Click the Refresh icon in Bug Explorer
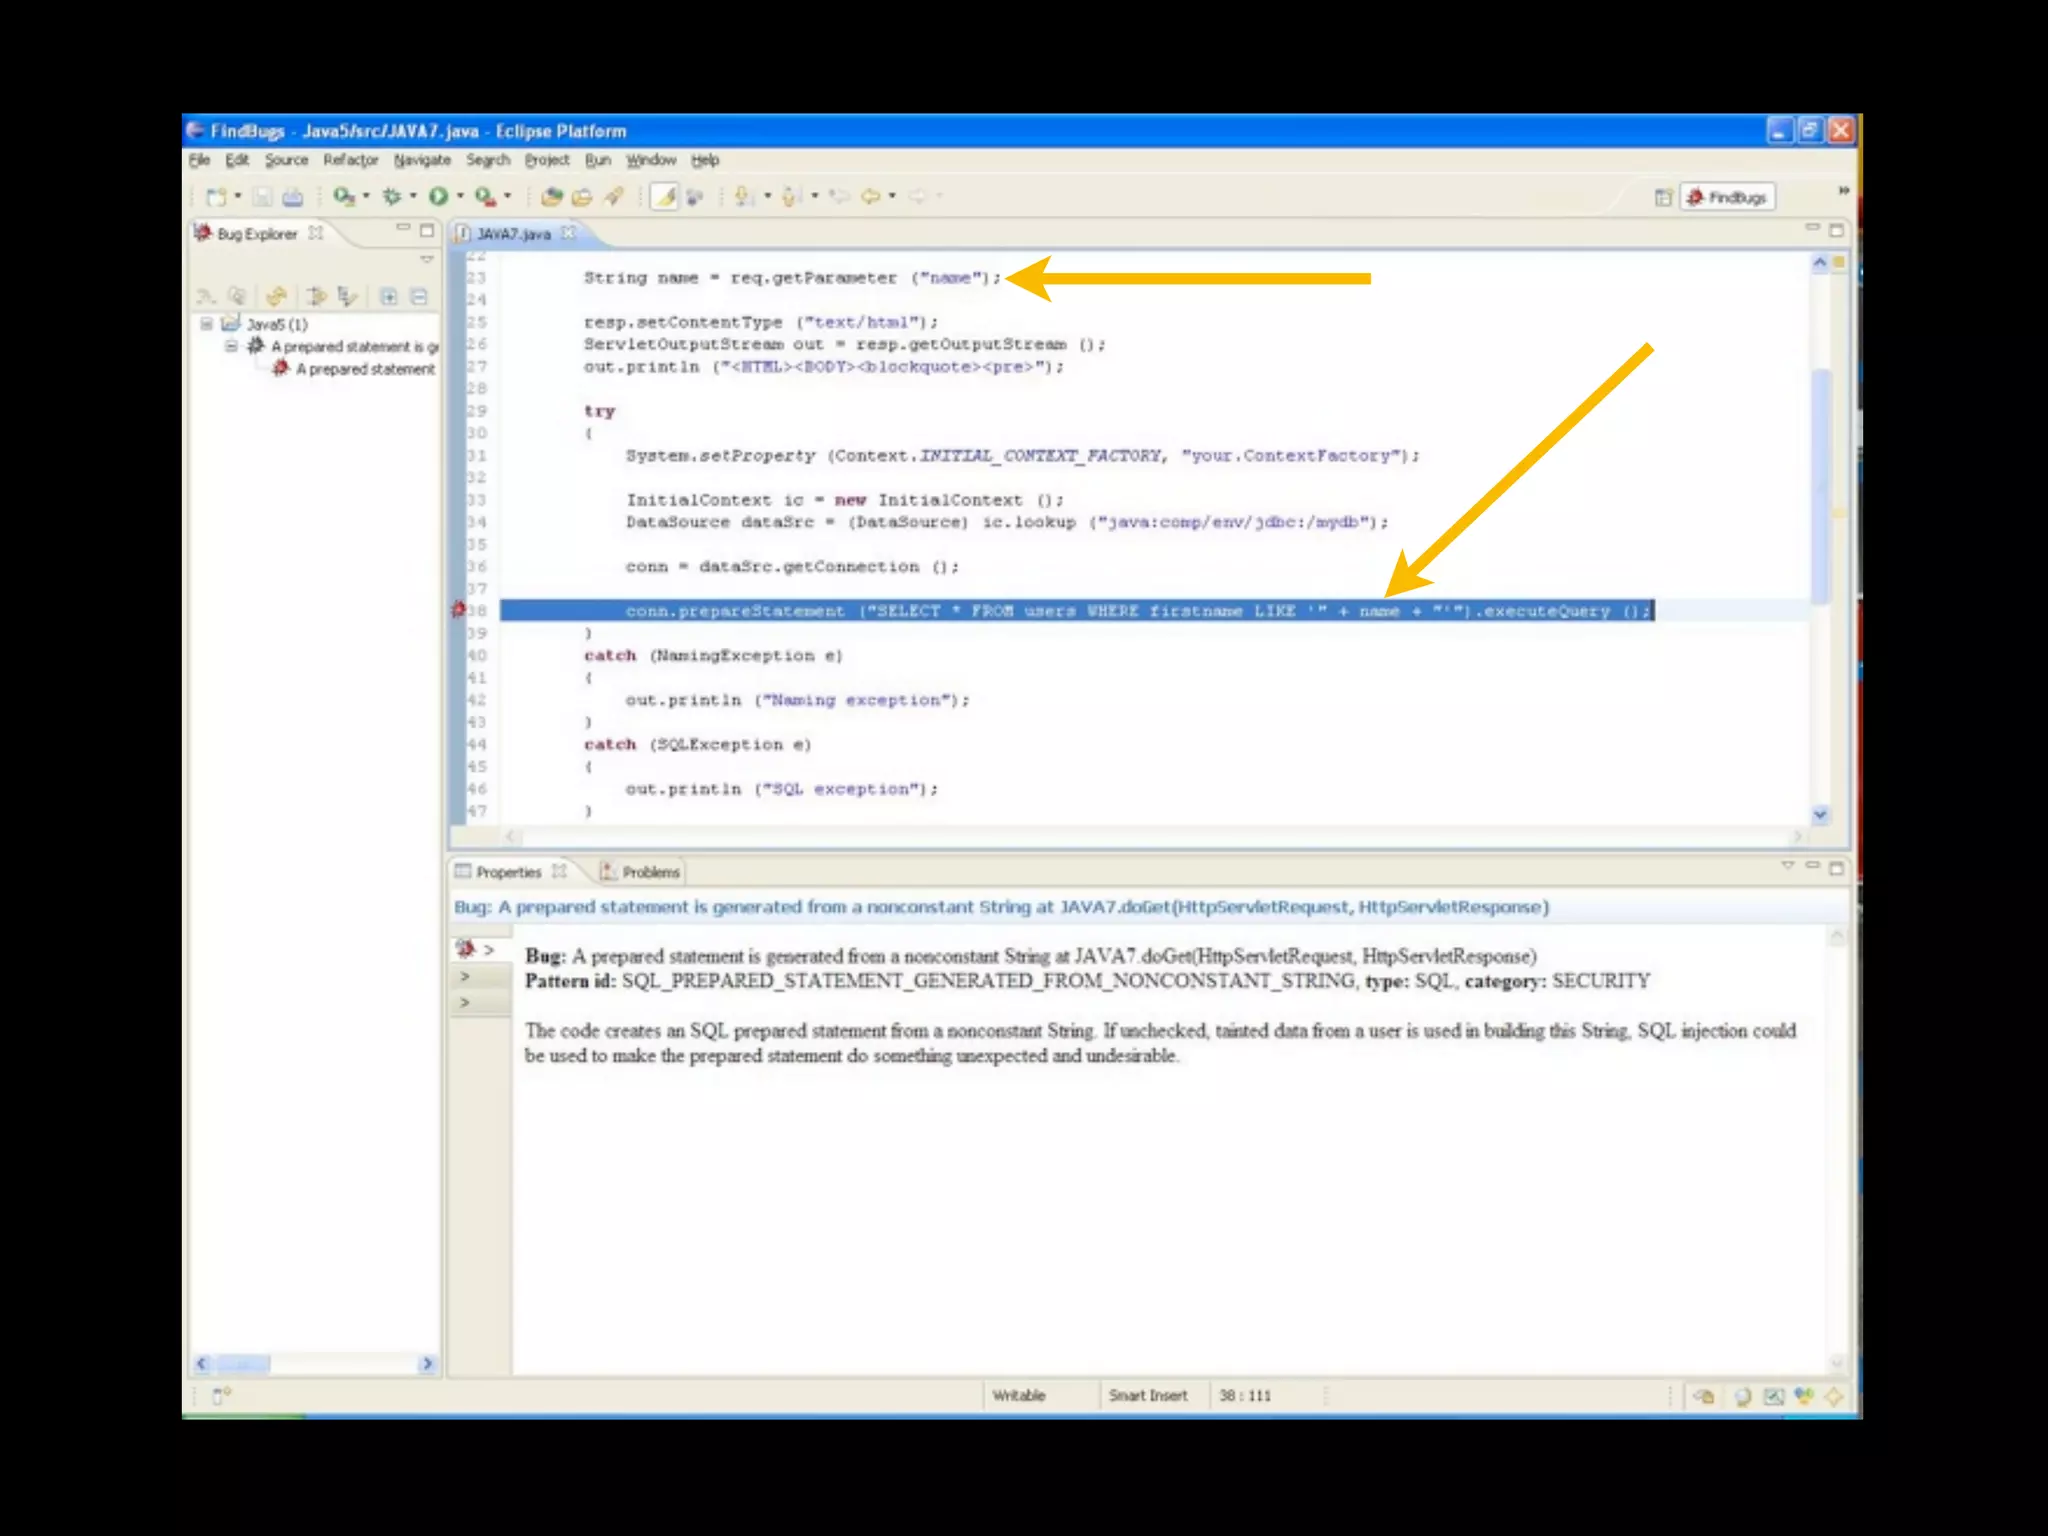This screenshot has width=2048, height=1536. pos(277,296)
